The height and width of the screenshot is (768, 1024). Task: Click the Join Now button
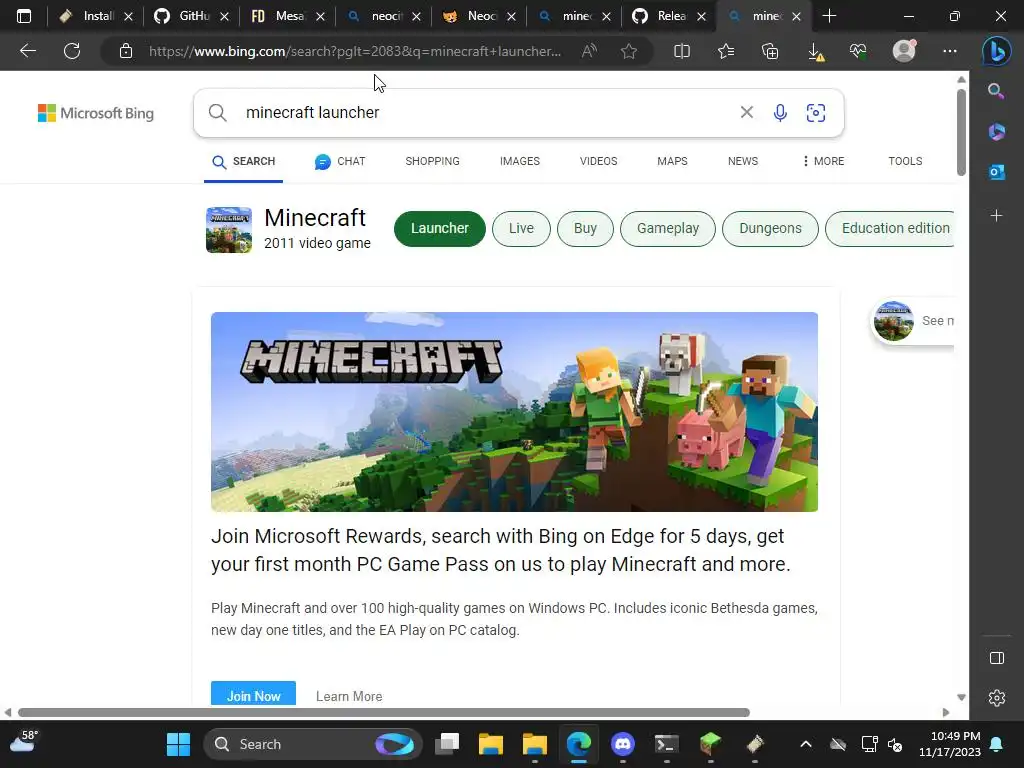click(253, 694)
